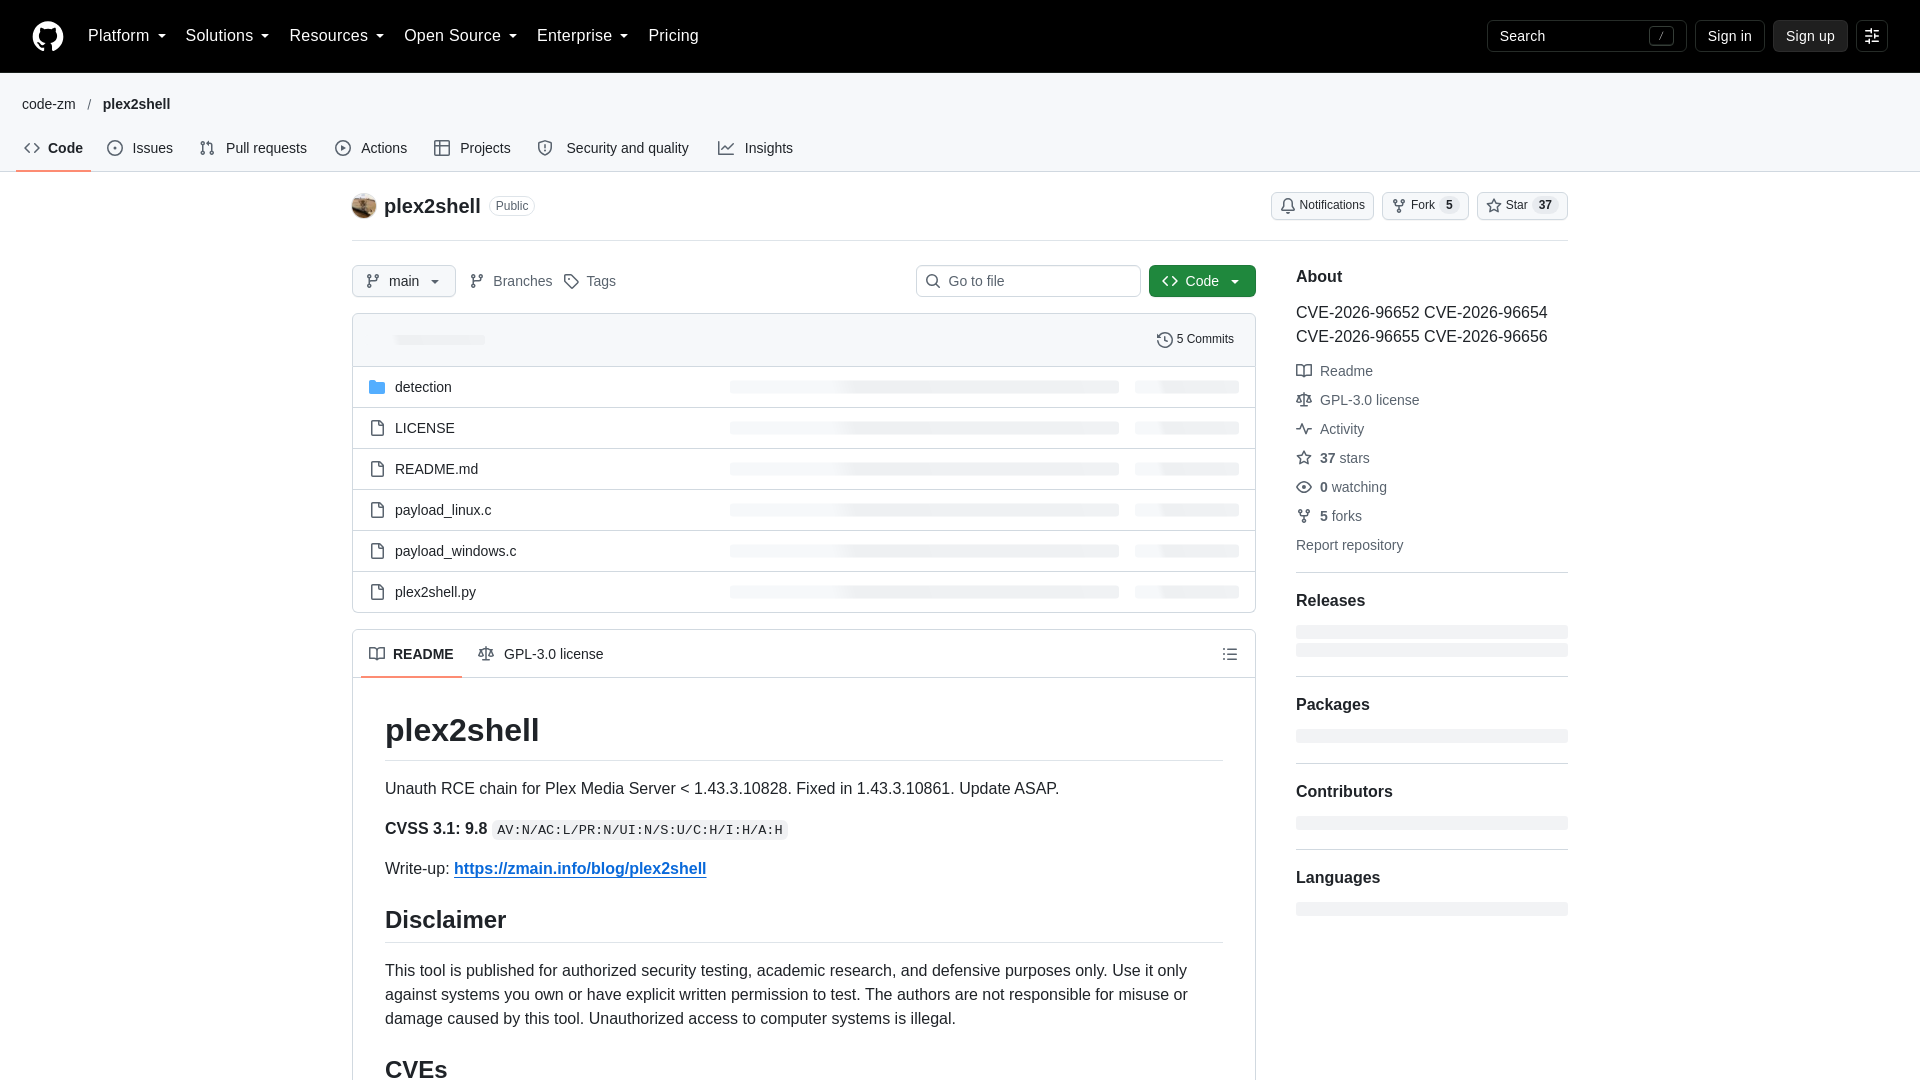This screenshot has height=1080, width=1920.
Task: View 0 watching list
Action: (1341, 487)
